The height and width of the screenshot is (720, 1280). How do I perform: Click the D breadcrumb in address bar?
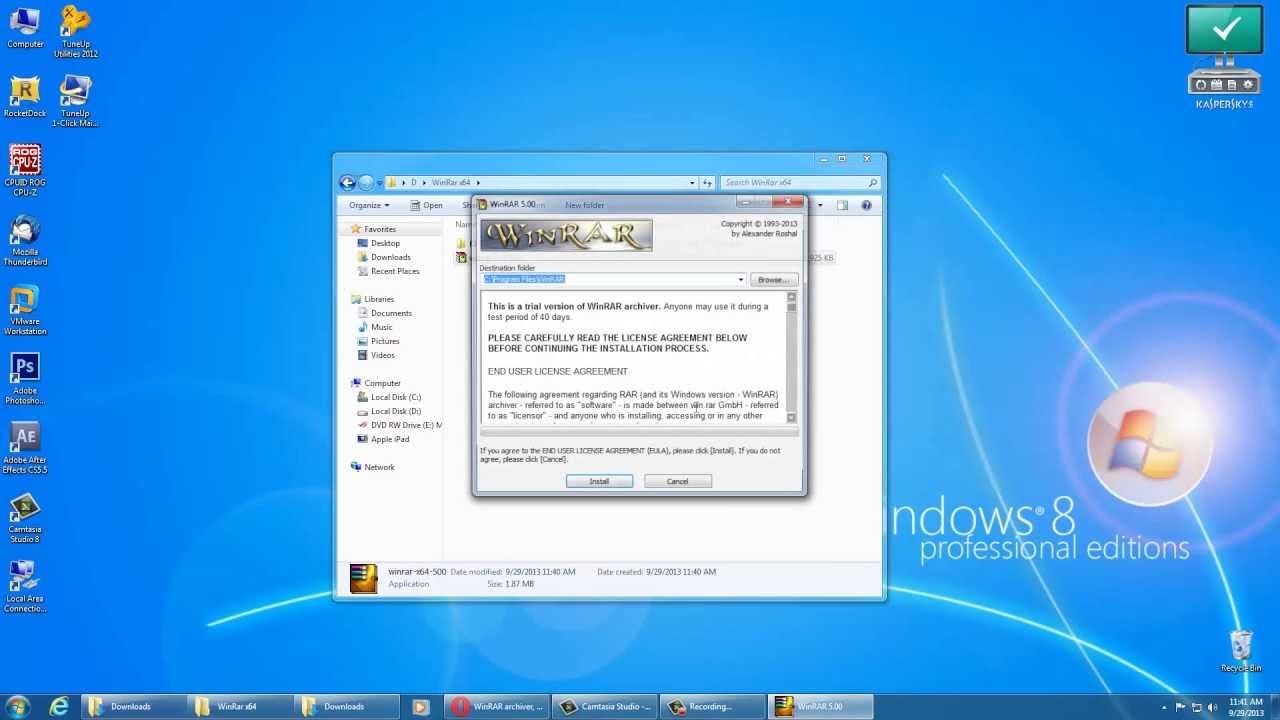pos(413,183)
